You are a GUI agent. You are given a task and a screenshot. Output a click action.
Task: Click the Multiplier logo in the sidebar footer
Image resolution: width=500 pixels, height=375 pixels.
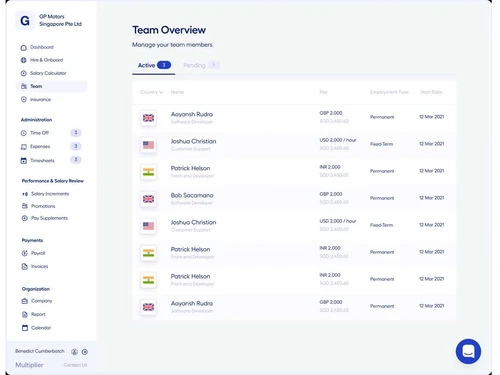point(29,365)
